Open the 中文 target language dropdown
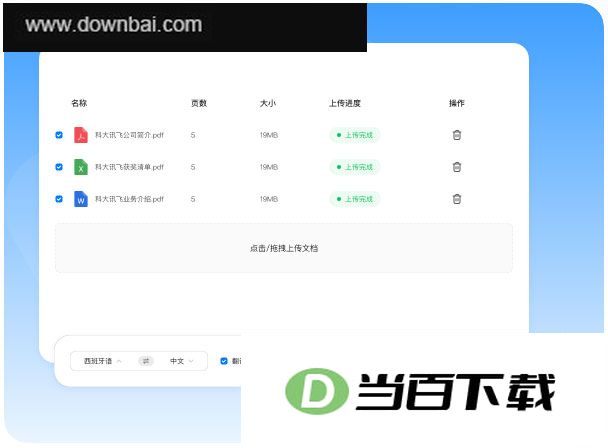The height and width of the screenshot is (448, 608). click(181, 361)
